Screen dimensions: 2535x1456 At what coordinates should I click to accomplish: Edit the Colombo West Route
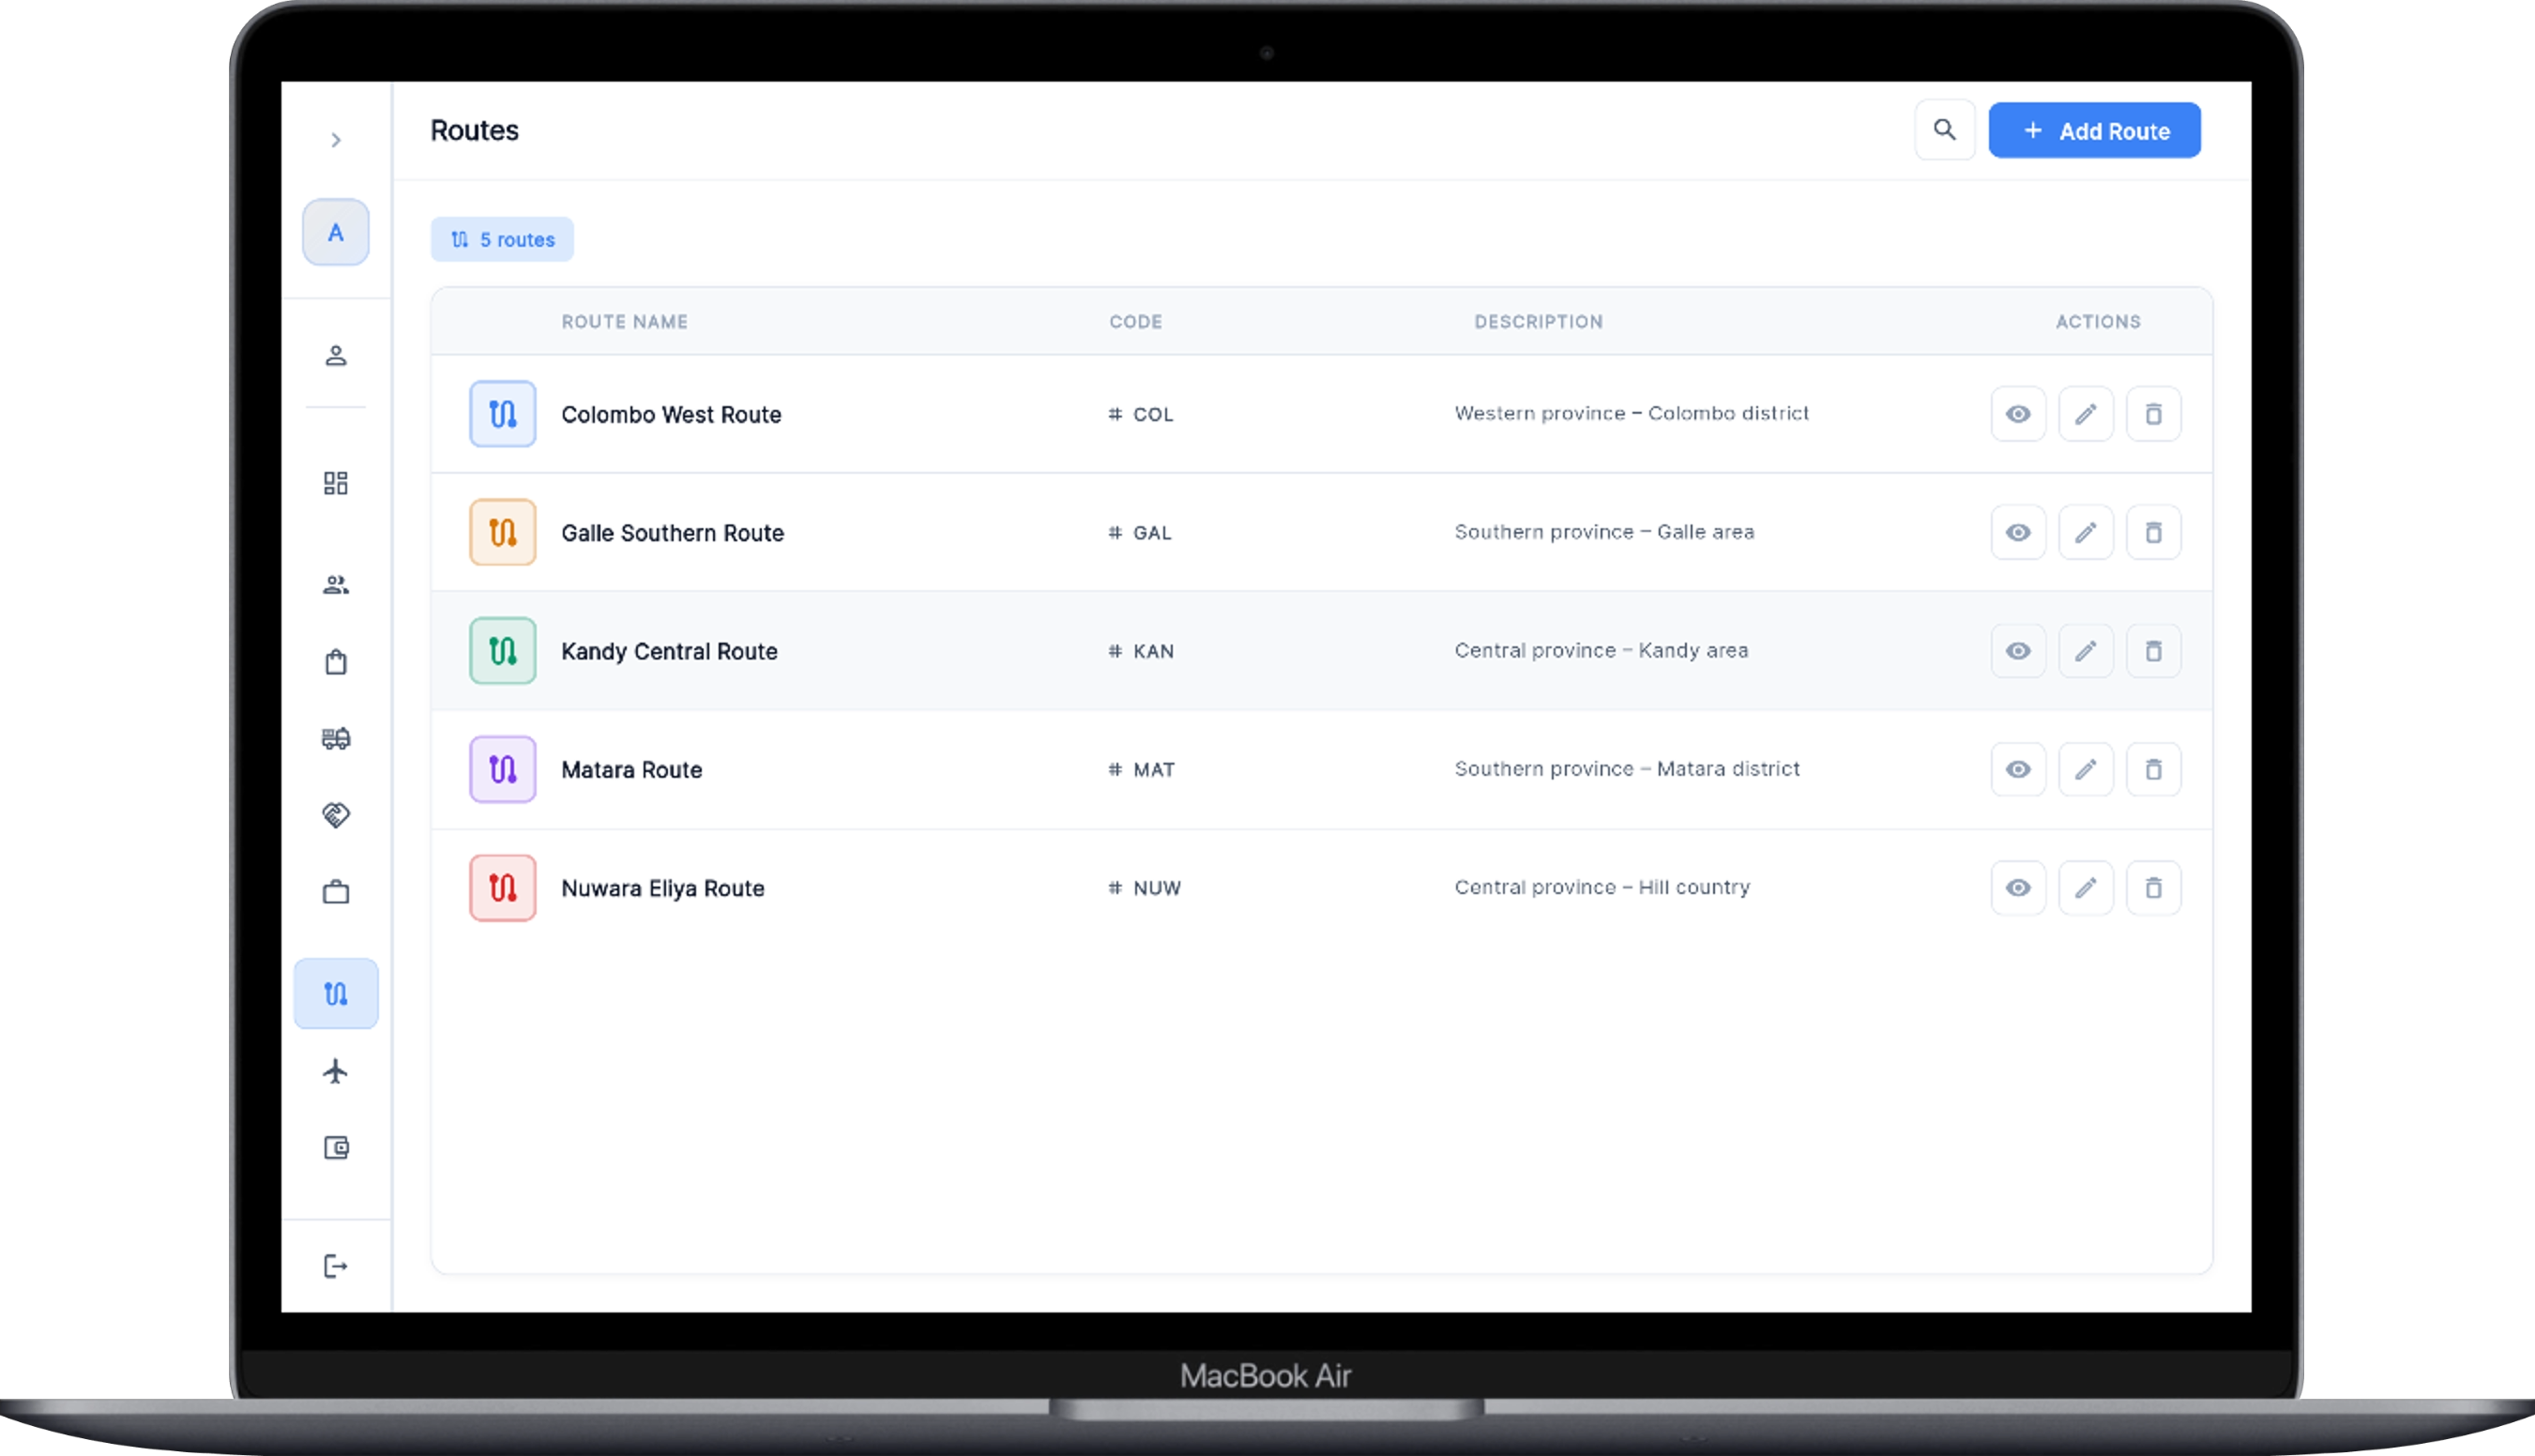[2086, 414]
